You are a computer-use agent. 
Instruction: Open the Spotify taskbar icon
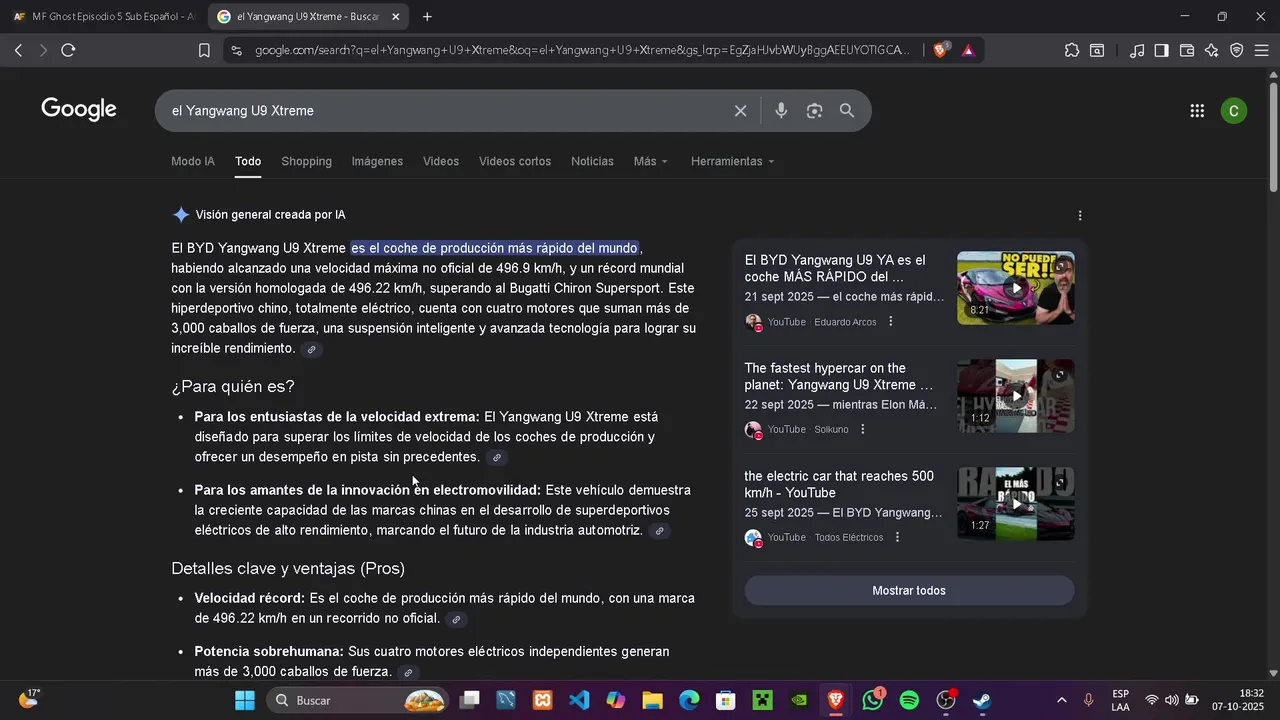pos(909,700)
